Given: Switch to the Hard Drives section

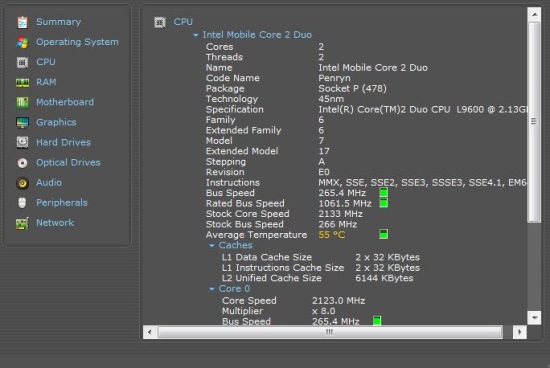Looking at the screenshot, I should [x=63, y=142].
